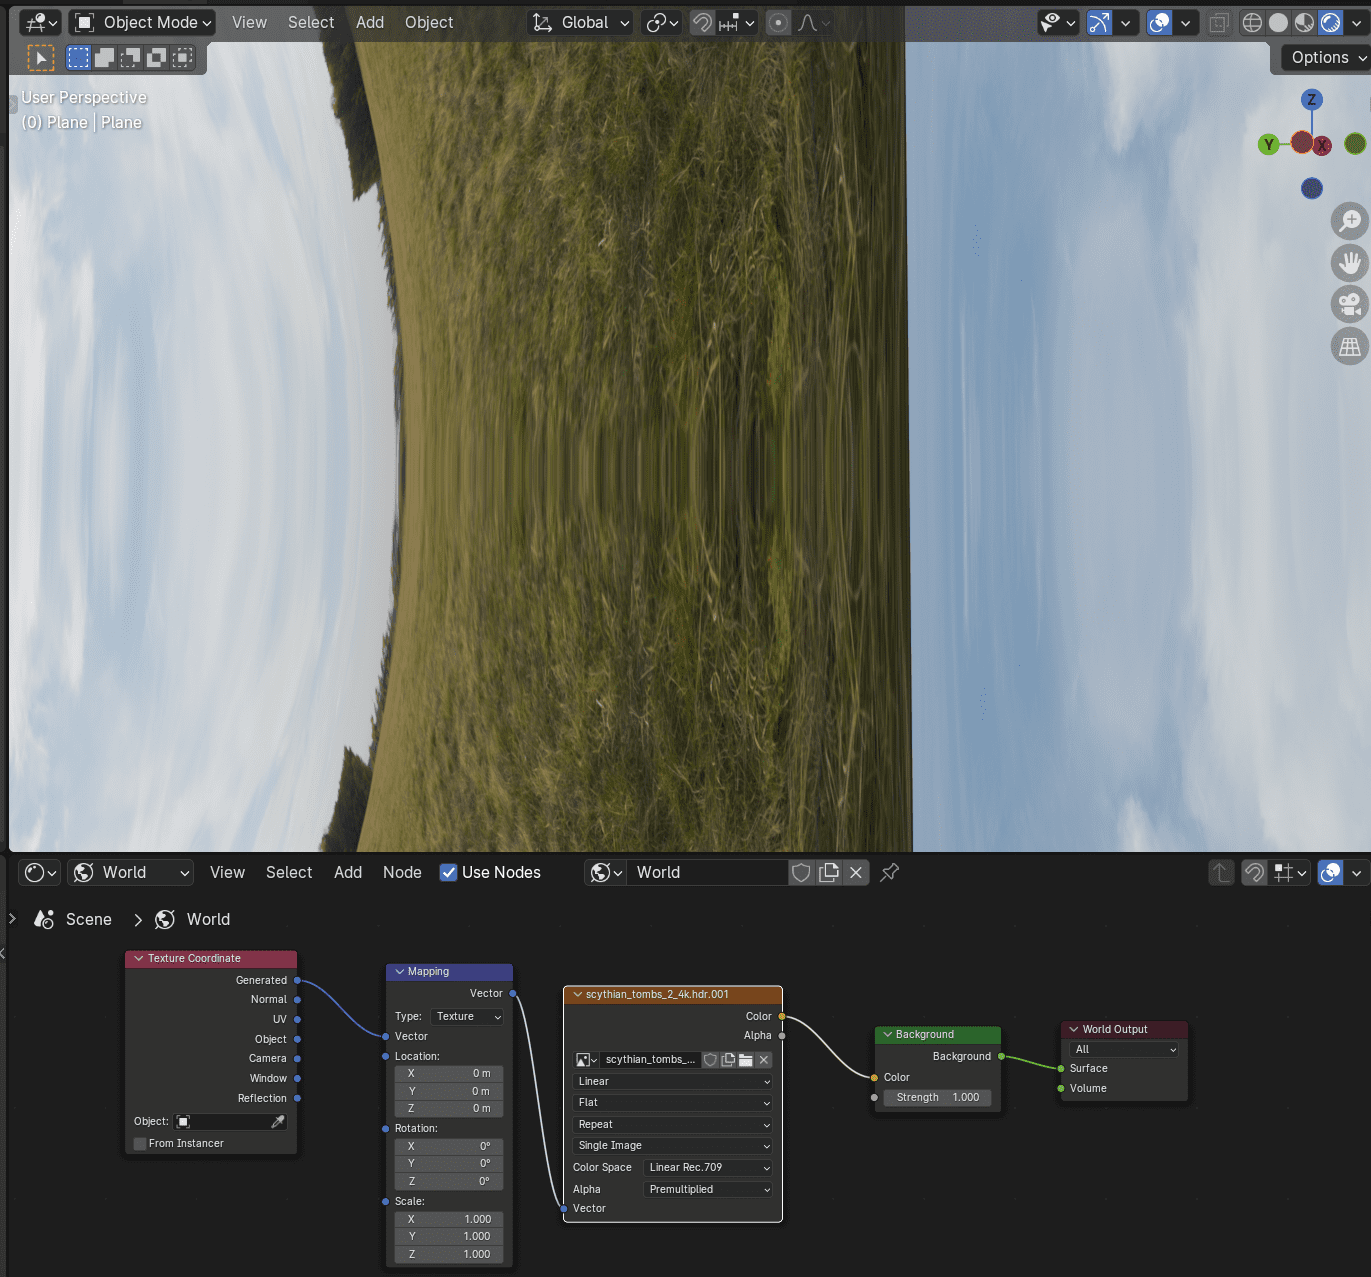Toggle node editor overlays
The height and width of the screenshot is (1277, 1371).
pos(1331,872)
